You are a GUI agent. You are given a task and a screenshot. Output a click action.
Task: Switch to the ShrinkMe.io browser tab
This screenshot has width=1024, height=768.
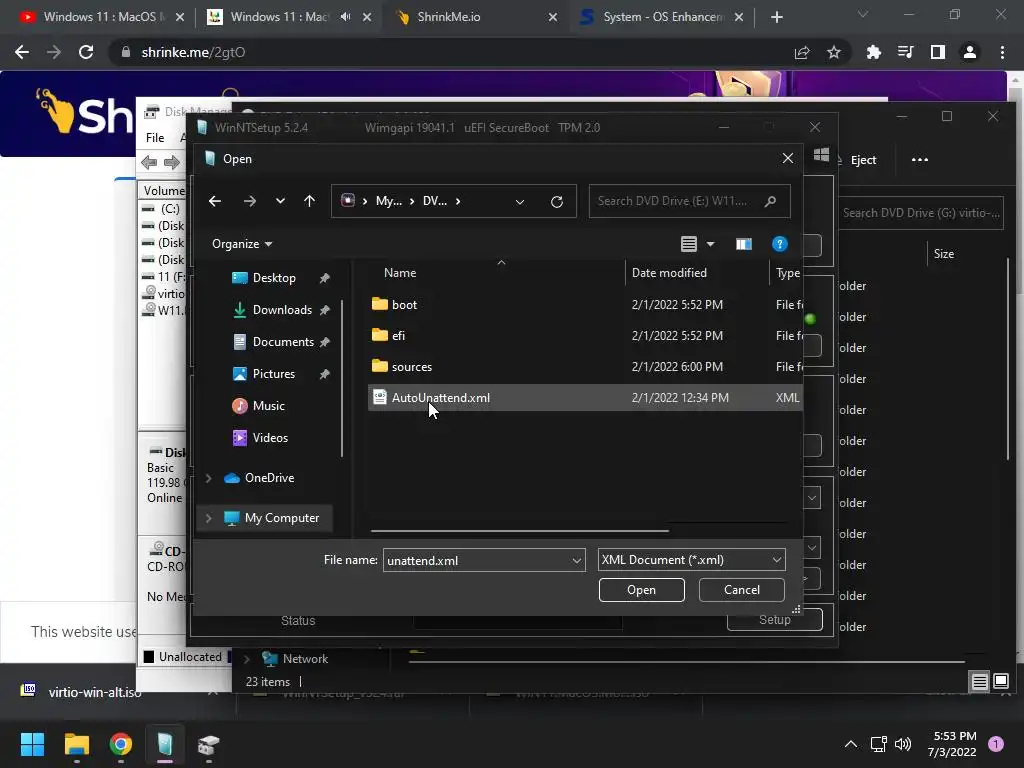point(478,17)
